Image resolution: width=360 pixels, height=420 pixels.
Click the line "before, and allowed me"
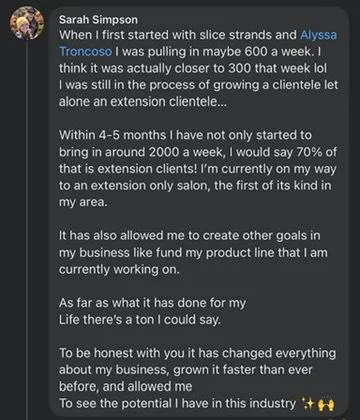[126, 387]
